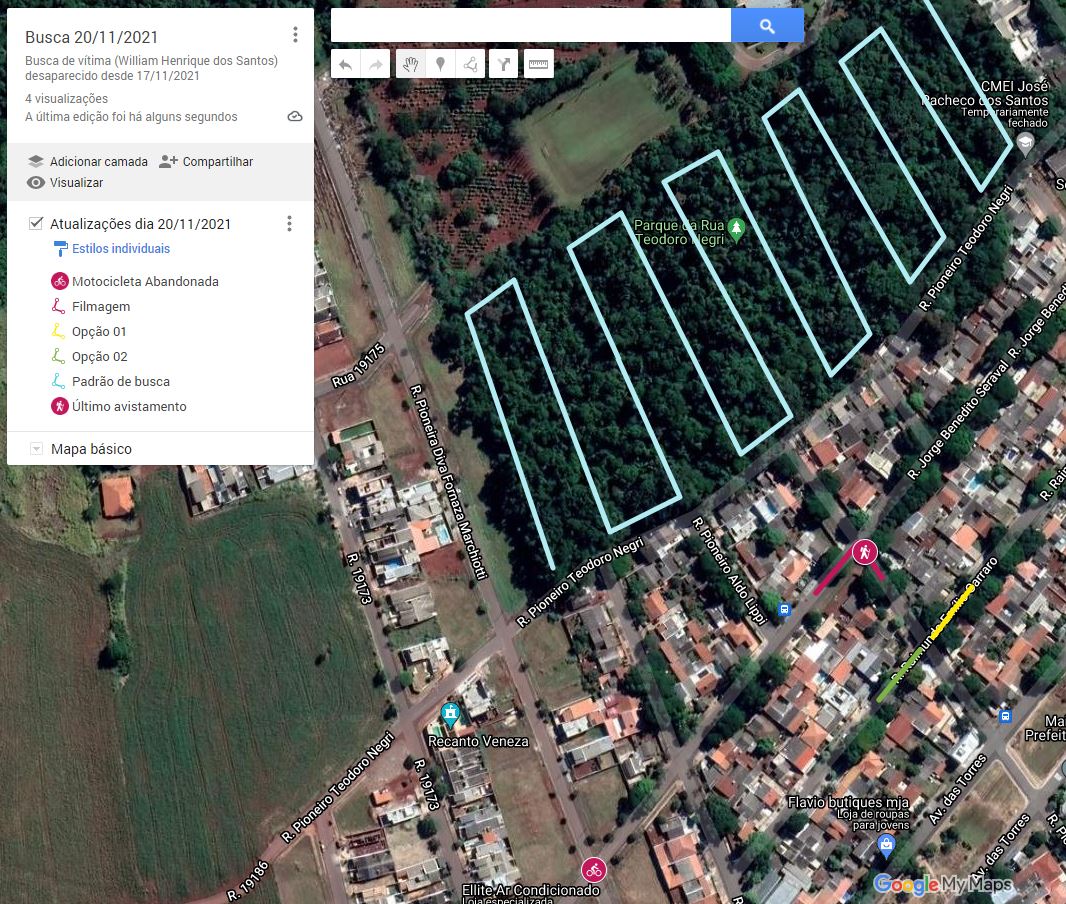
Task: Select the hand pan tool
Action: tap(410, 65)
